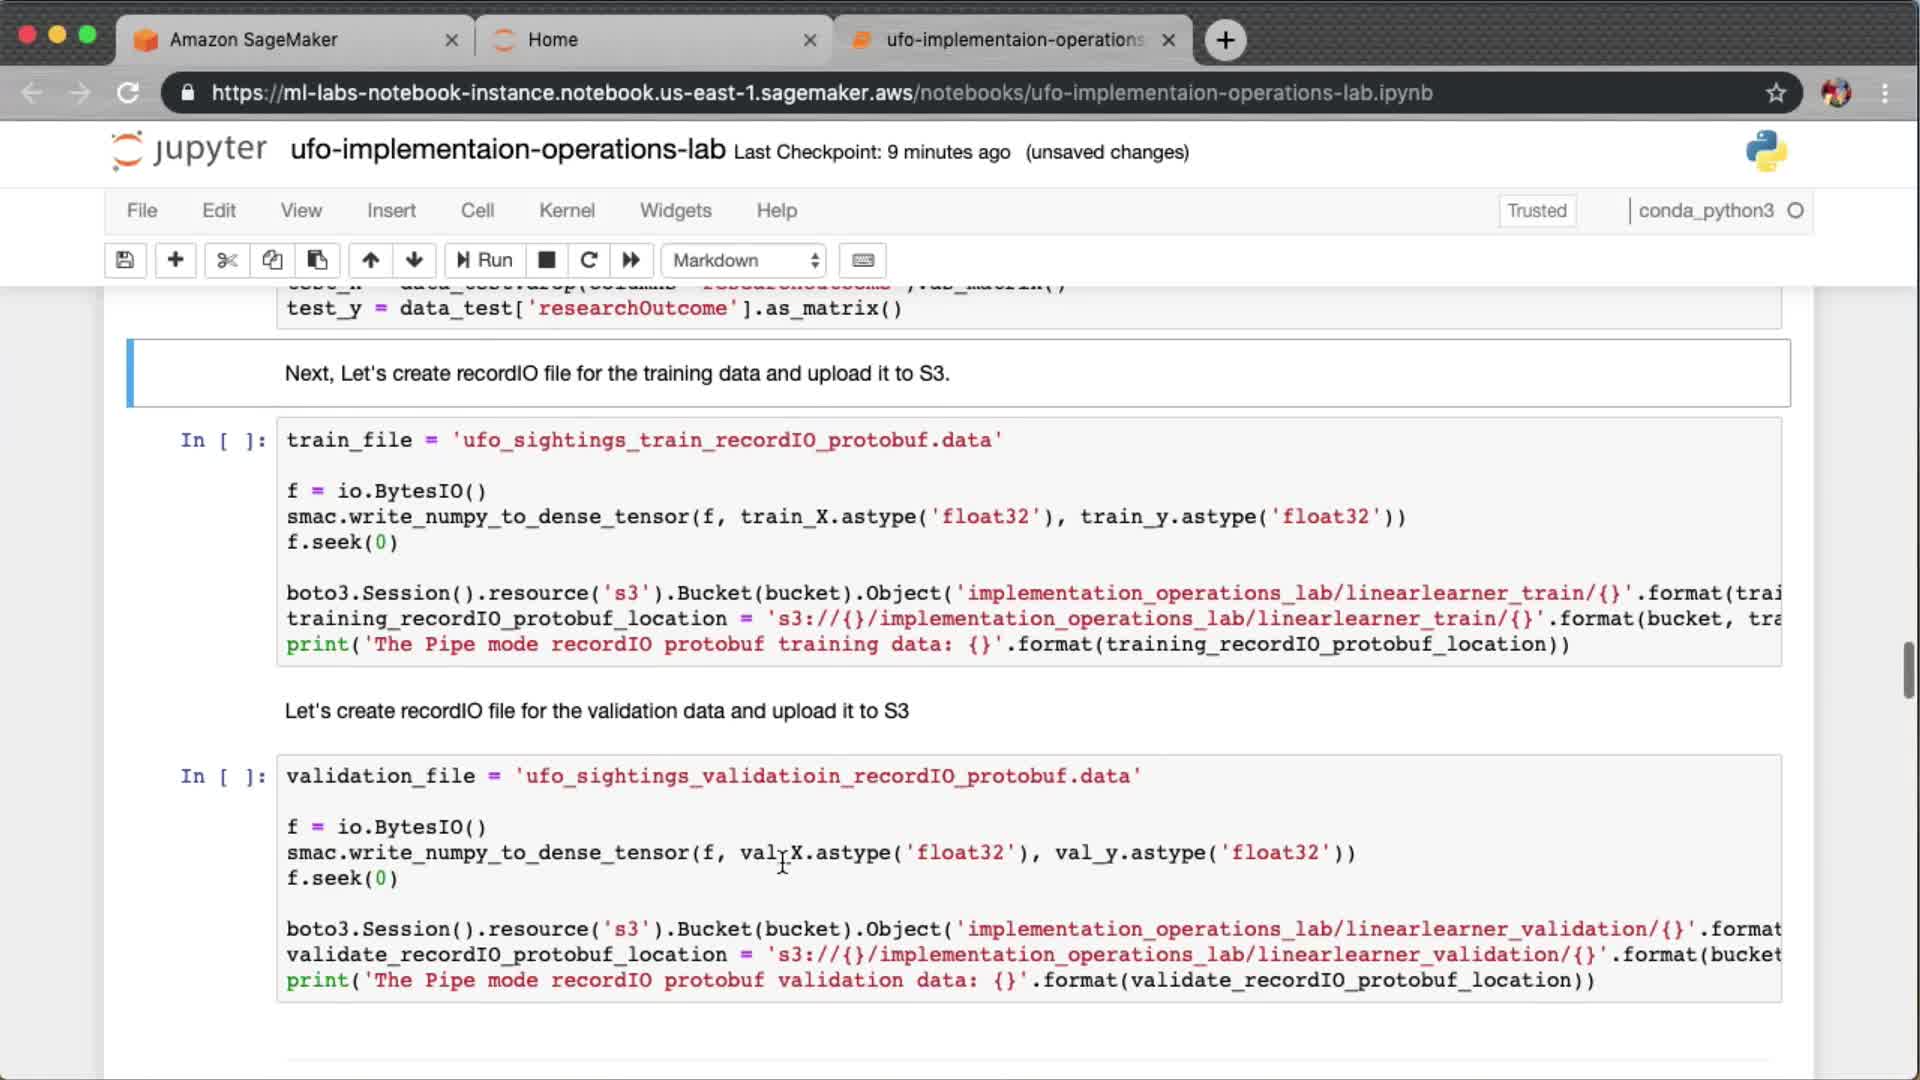The width and height of the screenshot is (1920, 1080).
Task: Open the Widgets menu
Action: [675, 210]
